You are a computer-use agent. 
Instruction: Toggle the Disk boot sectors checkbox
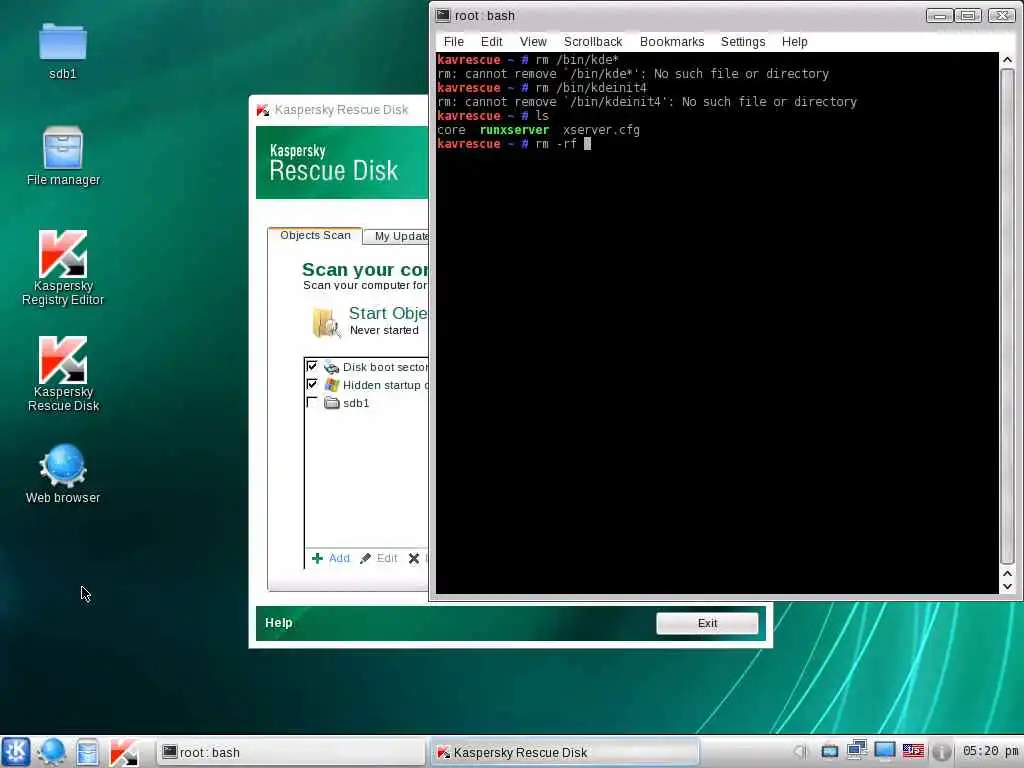pos(312,366)
